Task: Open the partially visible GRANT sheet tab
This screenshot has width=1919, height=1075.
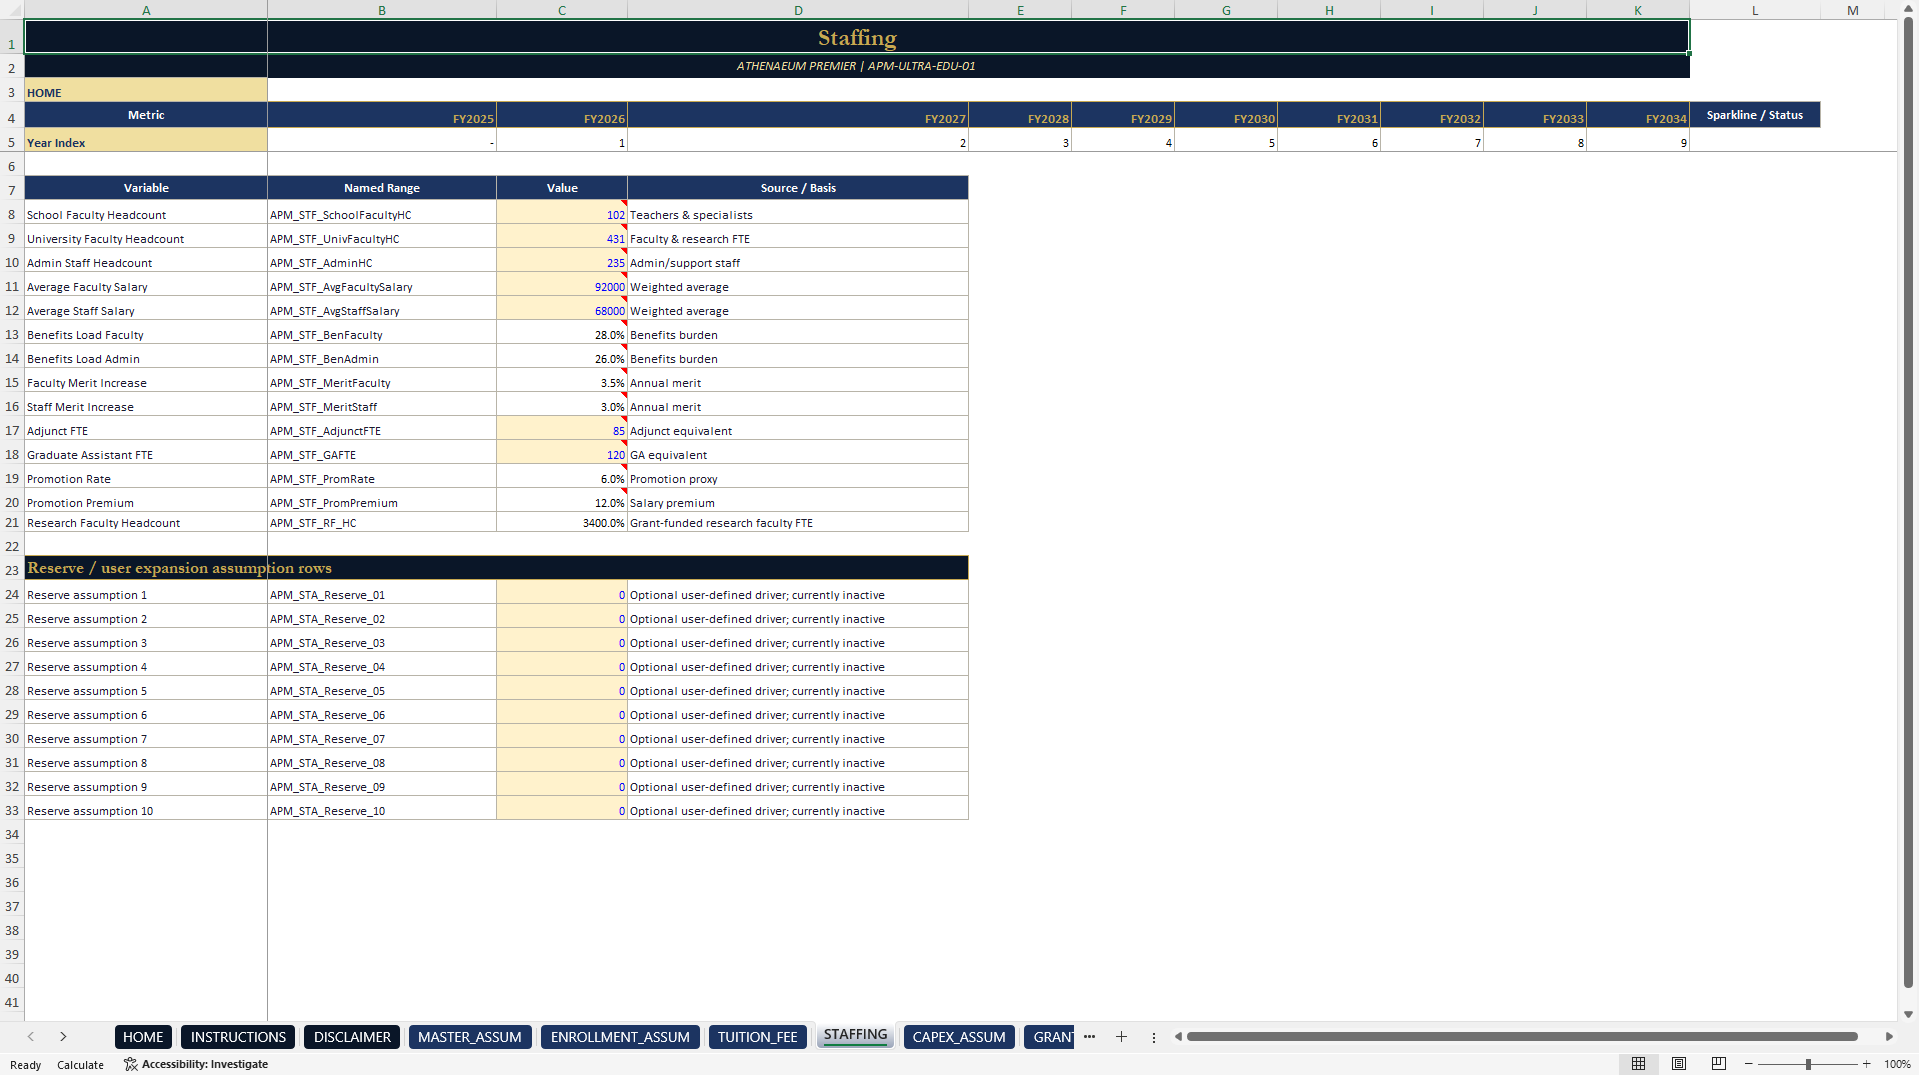Action: [x=1050, y=1037]
